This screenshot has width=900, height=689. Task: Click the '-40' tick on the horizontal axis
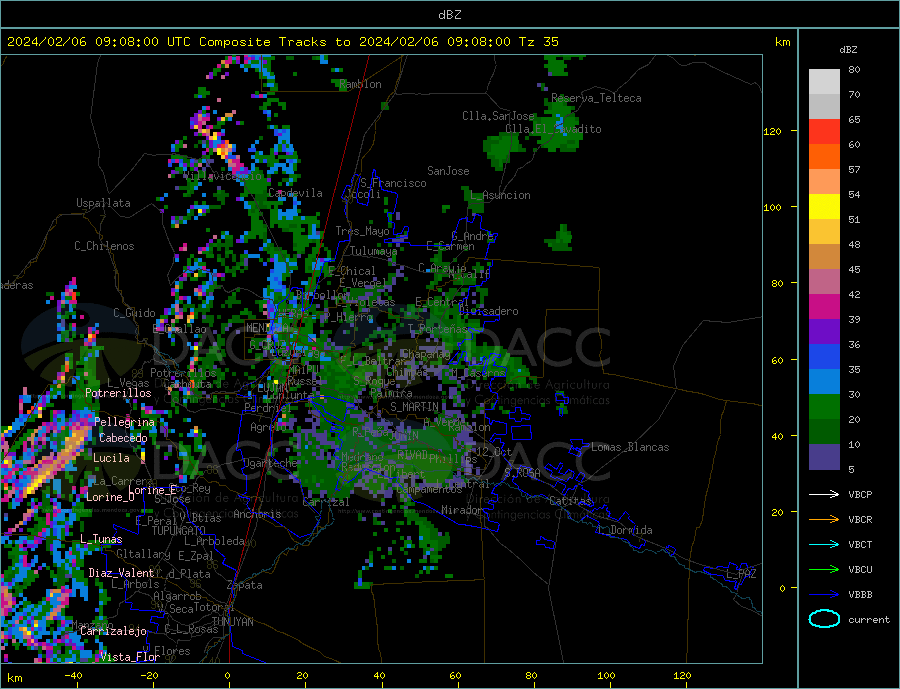[73, 676]
